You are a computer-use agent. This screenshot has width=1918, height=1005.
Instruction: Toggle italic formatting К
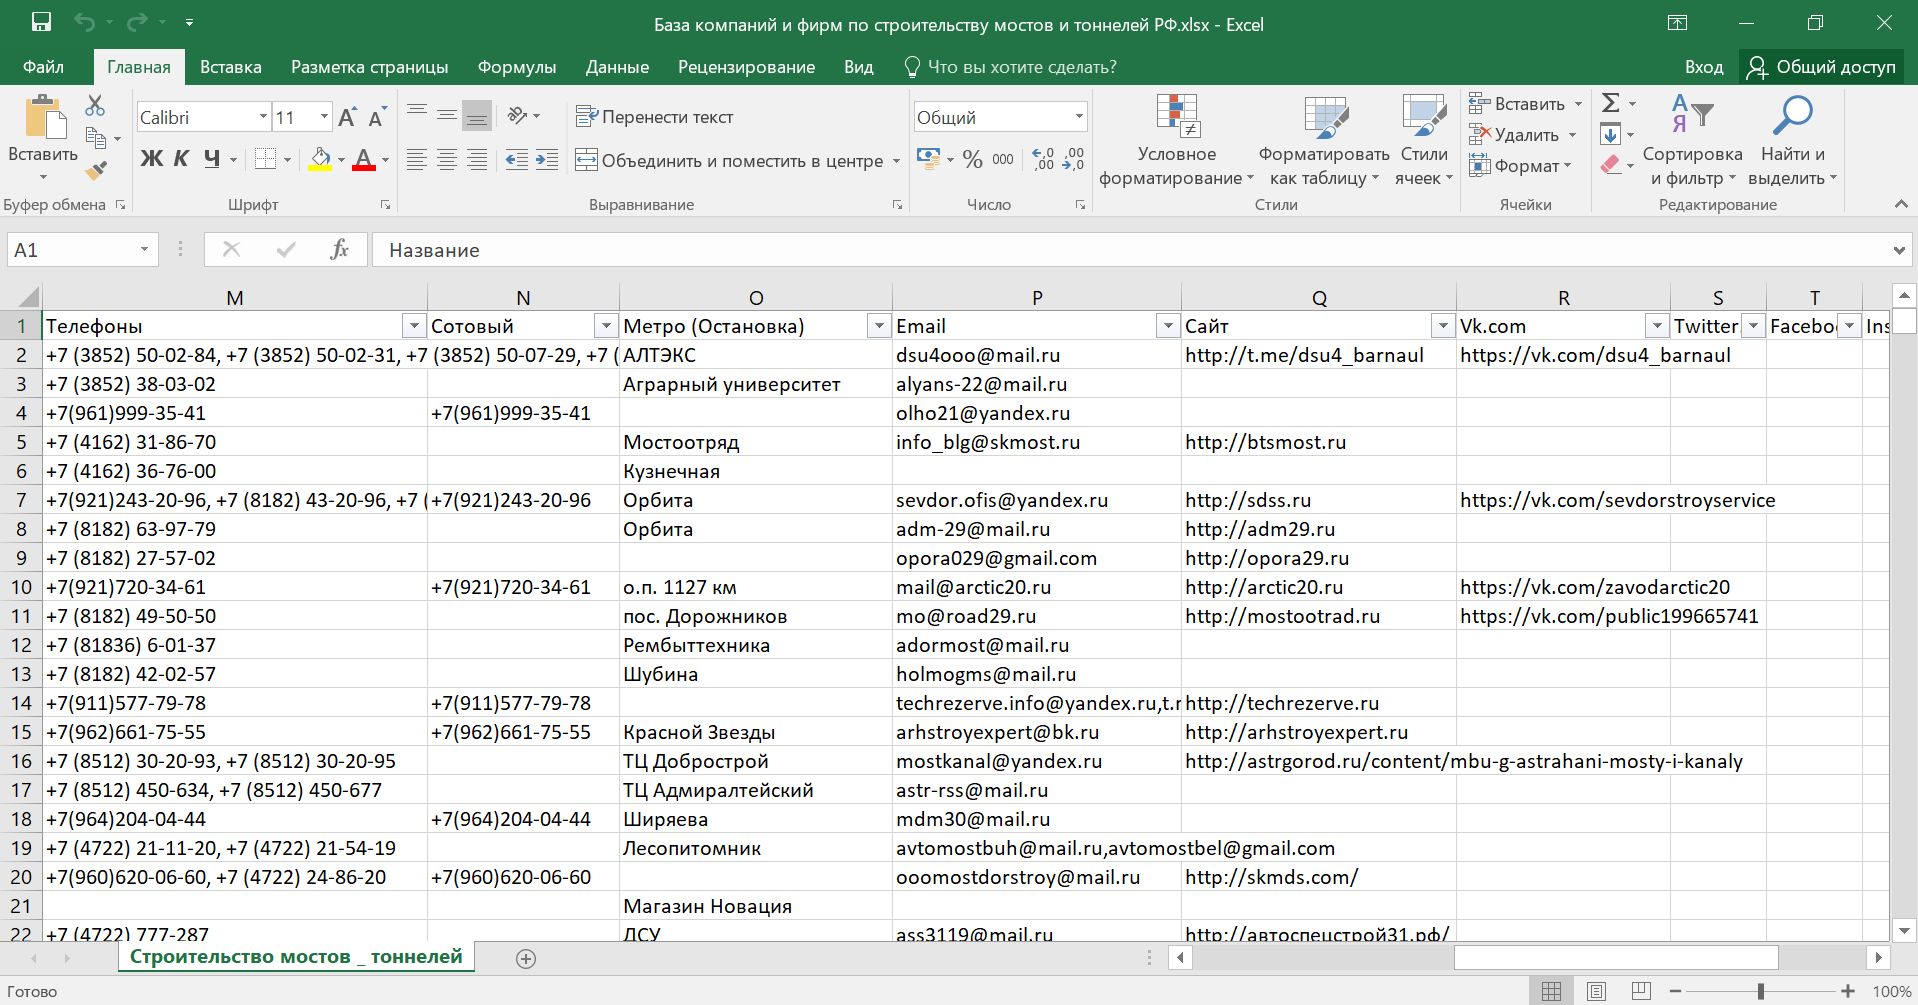click(181, 159)
